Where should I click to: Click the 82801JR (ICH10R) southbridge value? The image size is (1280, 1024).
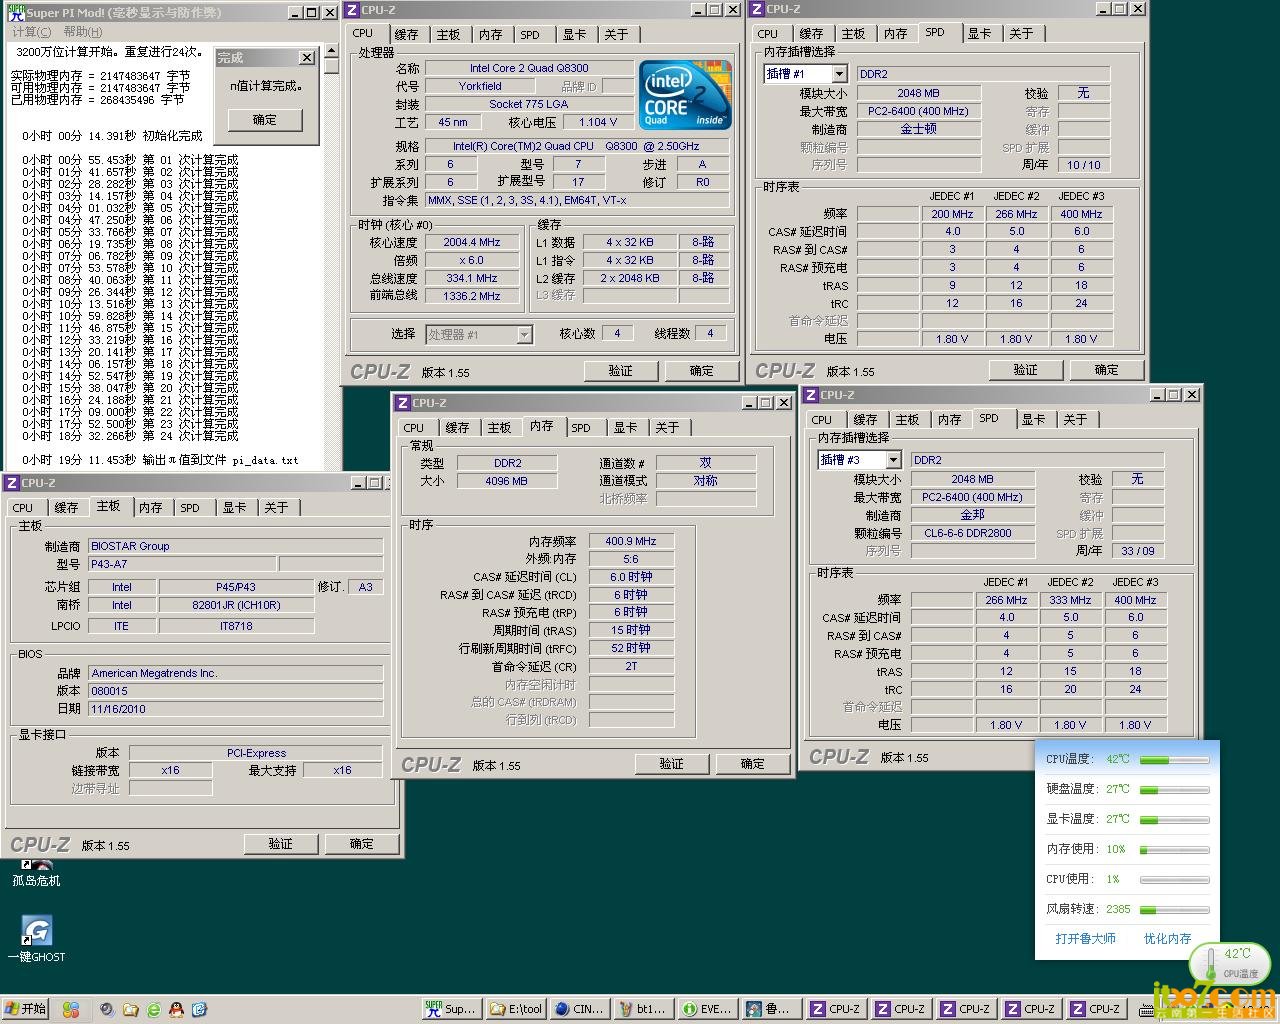[x=237, y=605]
